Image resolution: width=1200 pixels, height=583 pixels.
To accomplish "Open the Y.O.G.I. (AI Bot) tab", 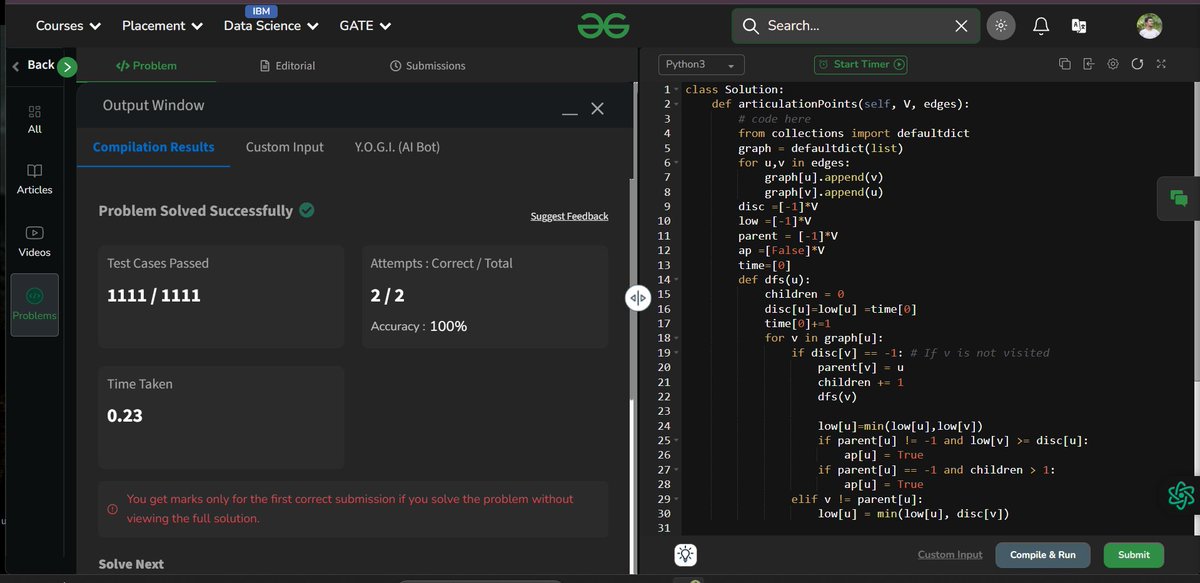I will click(x=397, y=147).
